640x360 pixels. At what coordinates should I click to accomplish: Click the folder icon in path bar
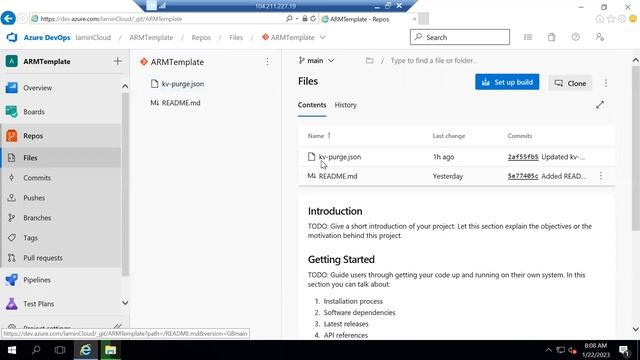pyautogui.click(x=369, y=60)
